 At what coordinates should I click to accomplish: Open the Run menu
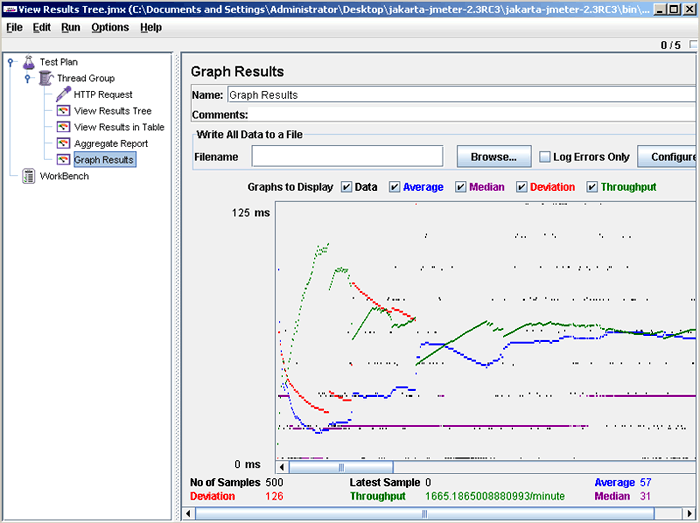[70, 27]
